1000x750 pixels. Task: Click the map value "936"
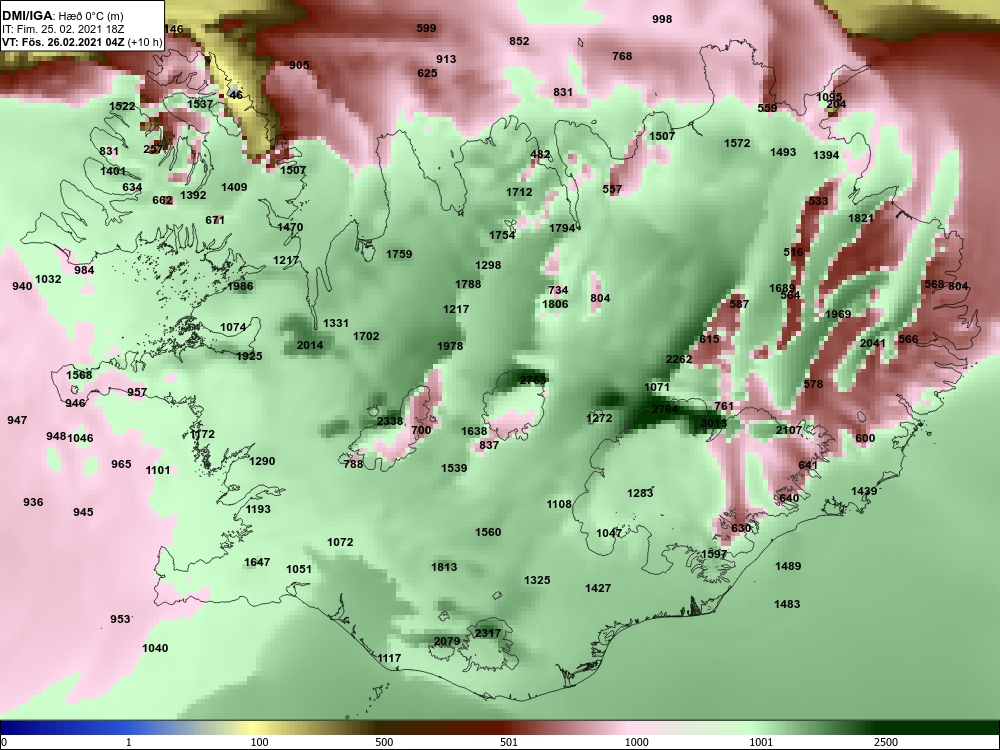click(33, 502)
